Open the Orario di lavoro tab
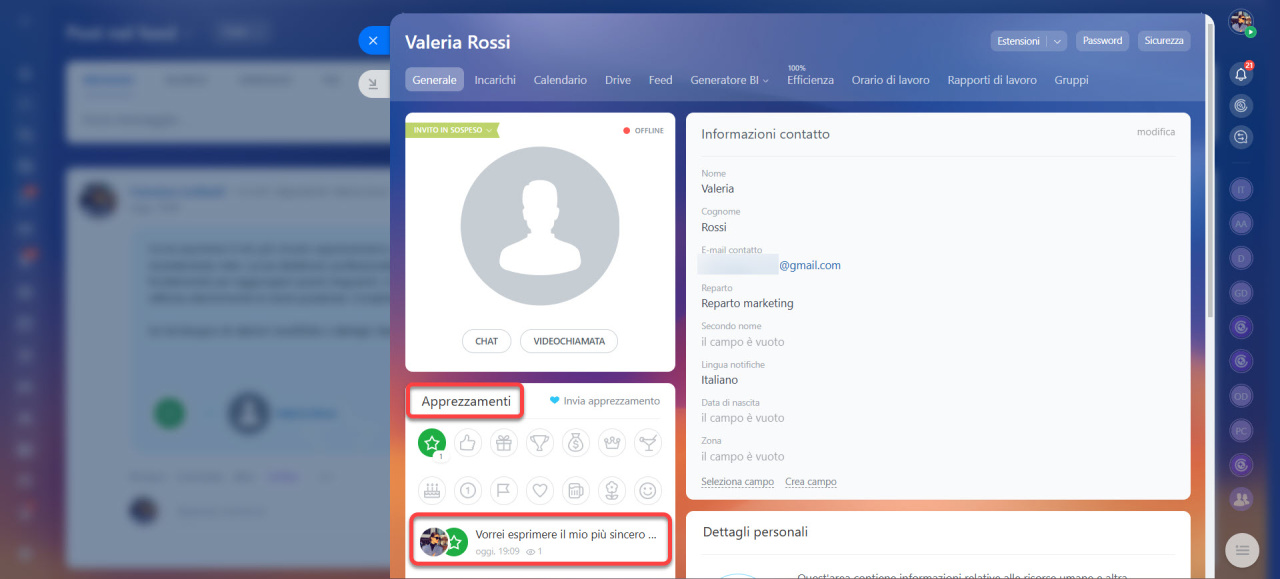Image resolution: width=1280 pixels, height=579 pixels. tap(890, 80)
